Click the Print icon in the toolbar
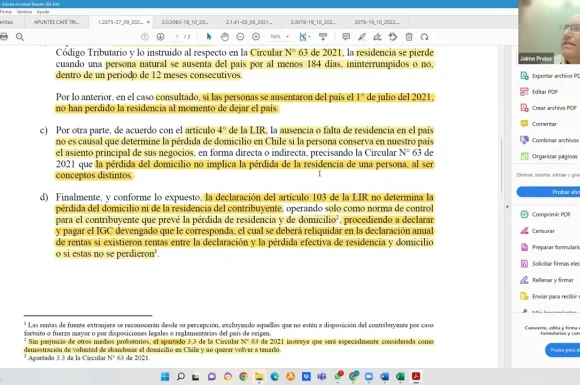Image resolution: width=580 pixels, height=385 pixels. [4, 37]
